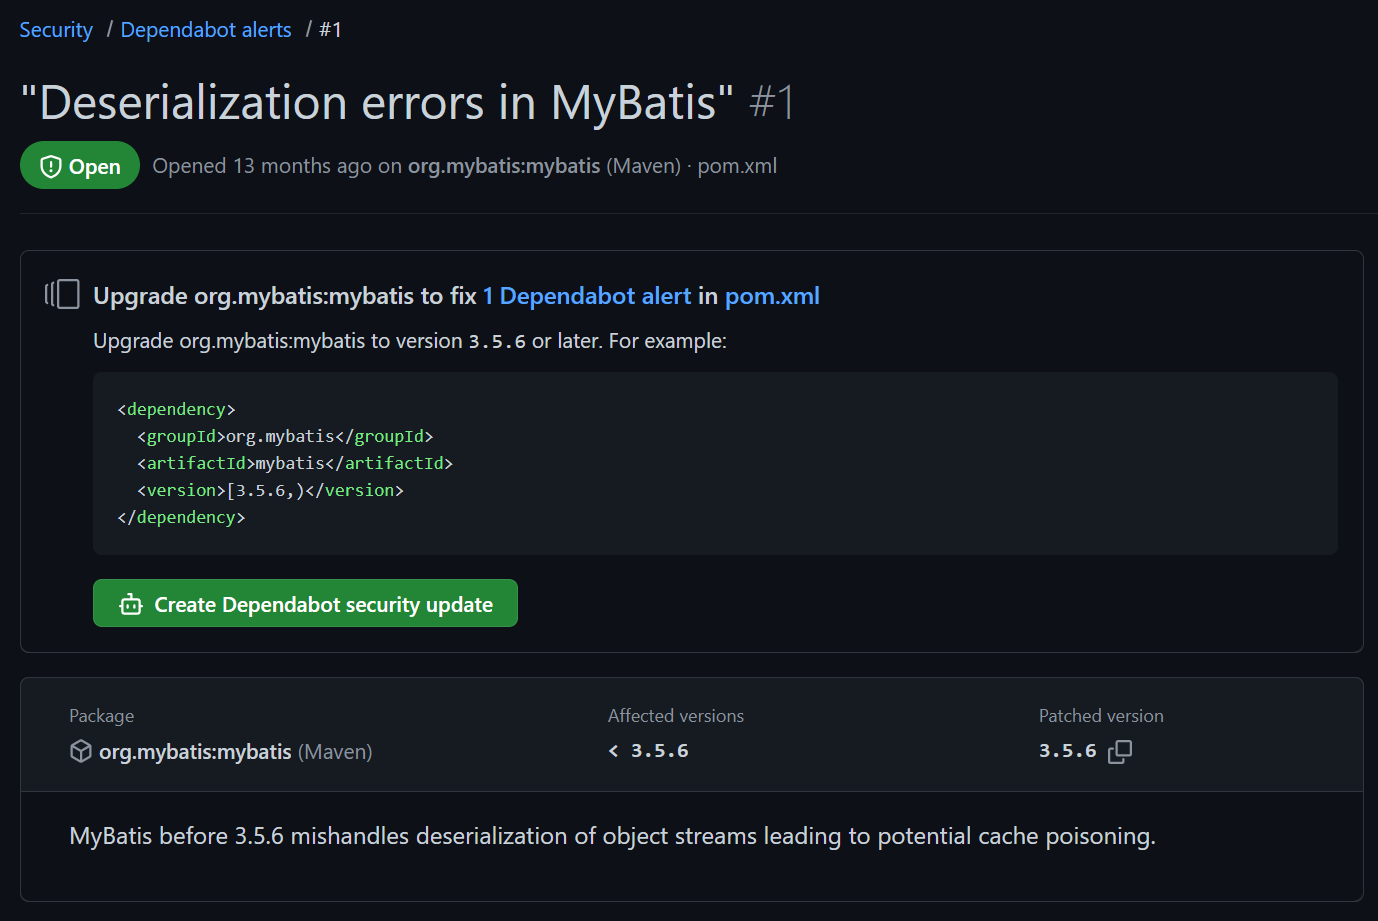Screen dimensions: 1378x921
Task: Open the Dependabot alerts breadcrumb link
Action: coord(206,30)
